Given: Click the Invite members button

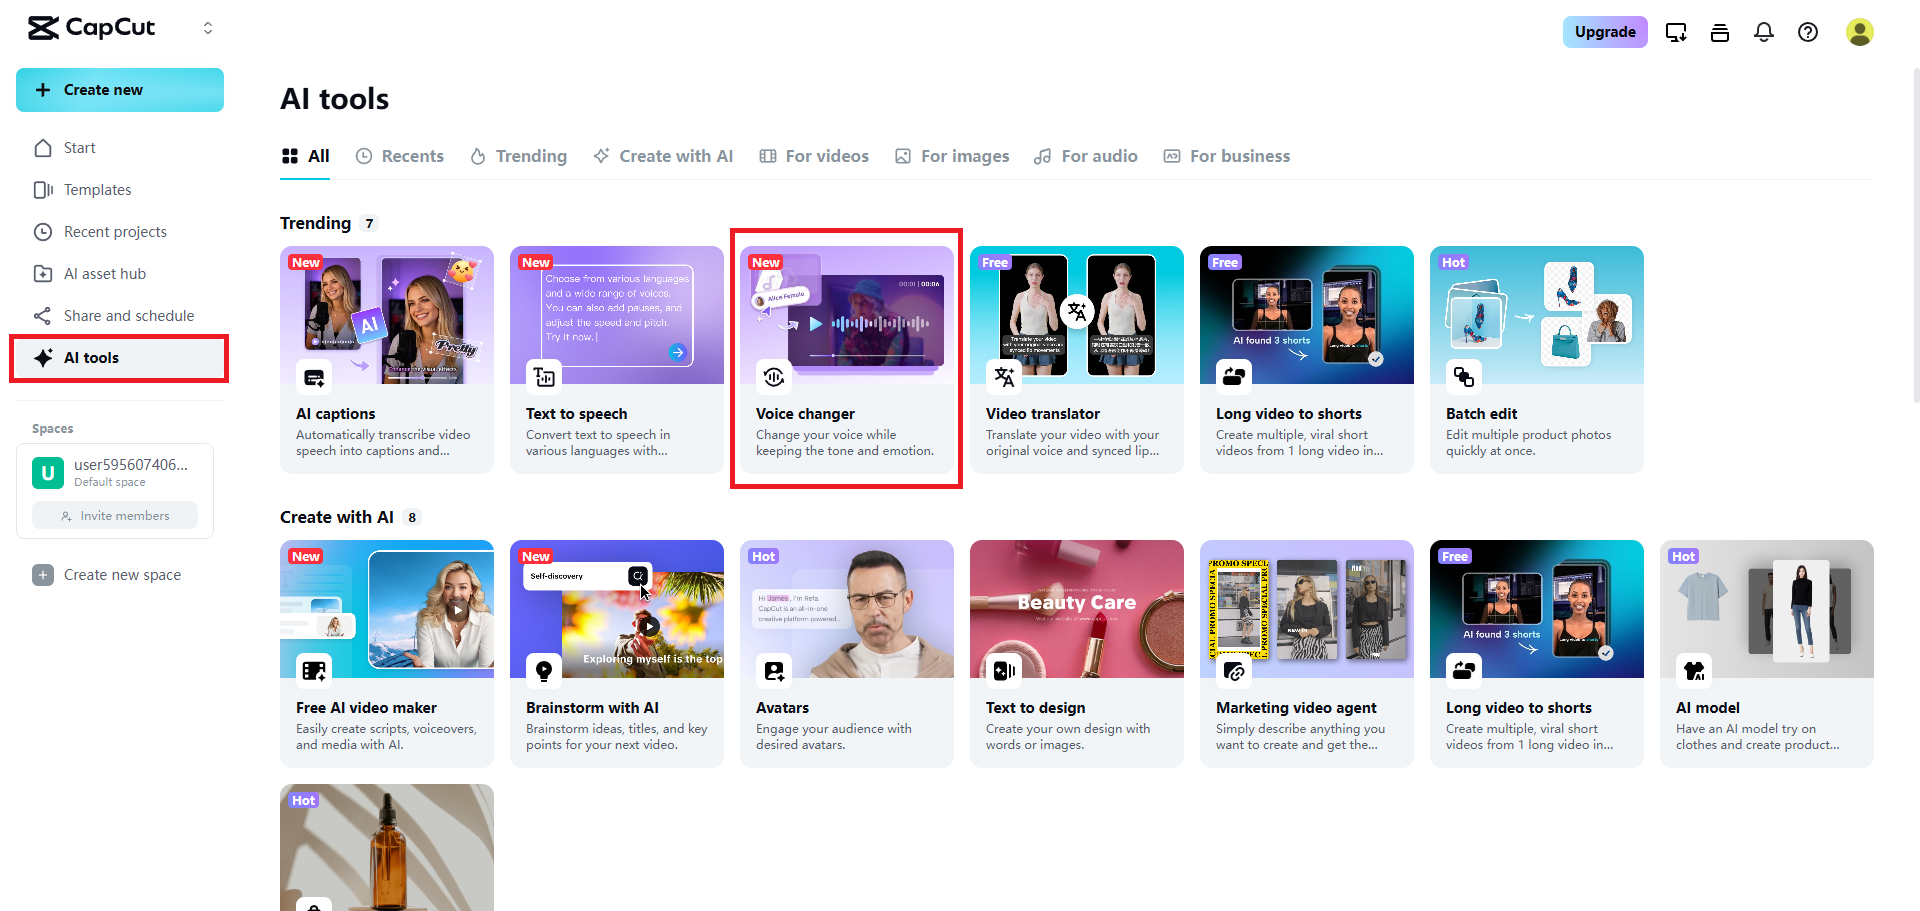Looking at the screenshot, I should click(115, 516).
